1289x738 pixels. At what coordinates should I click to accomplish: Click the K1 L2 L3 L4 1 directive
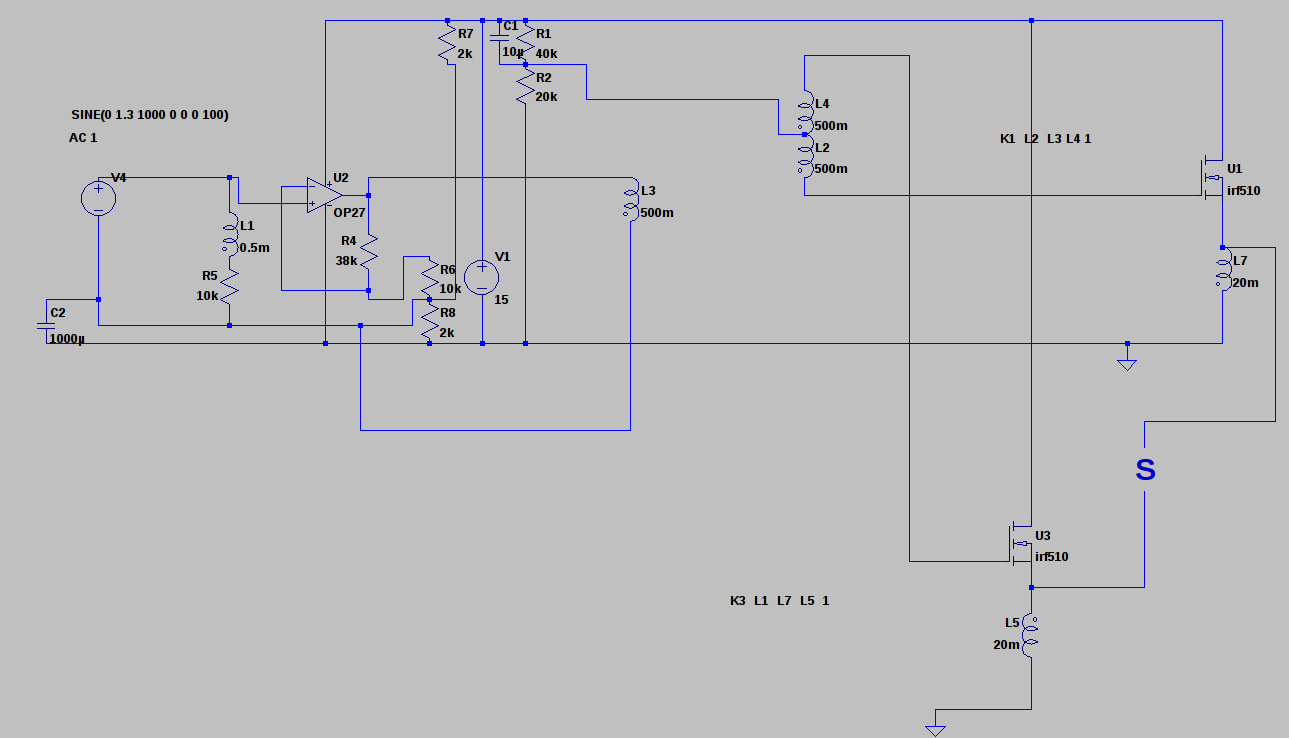pyautogui.click(x=1045, y=139)
